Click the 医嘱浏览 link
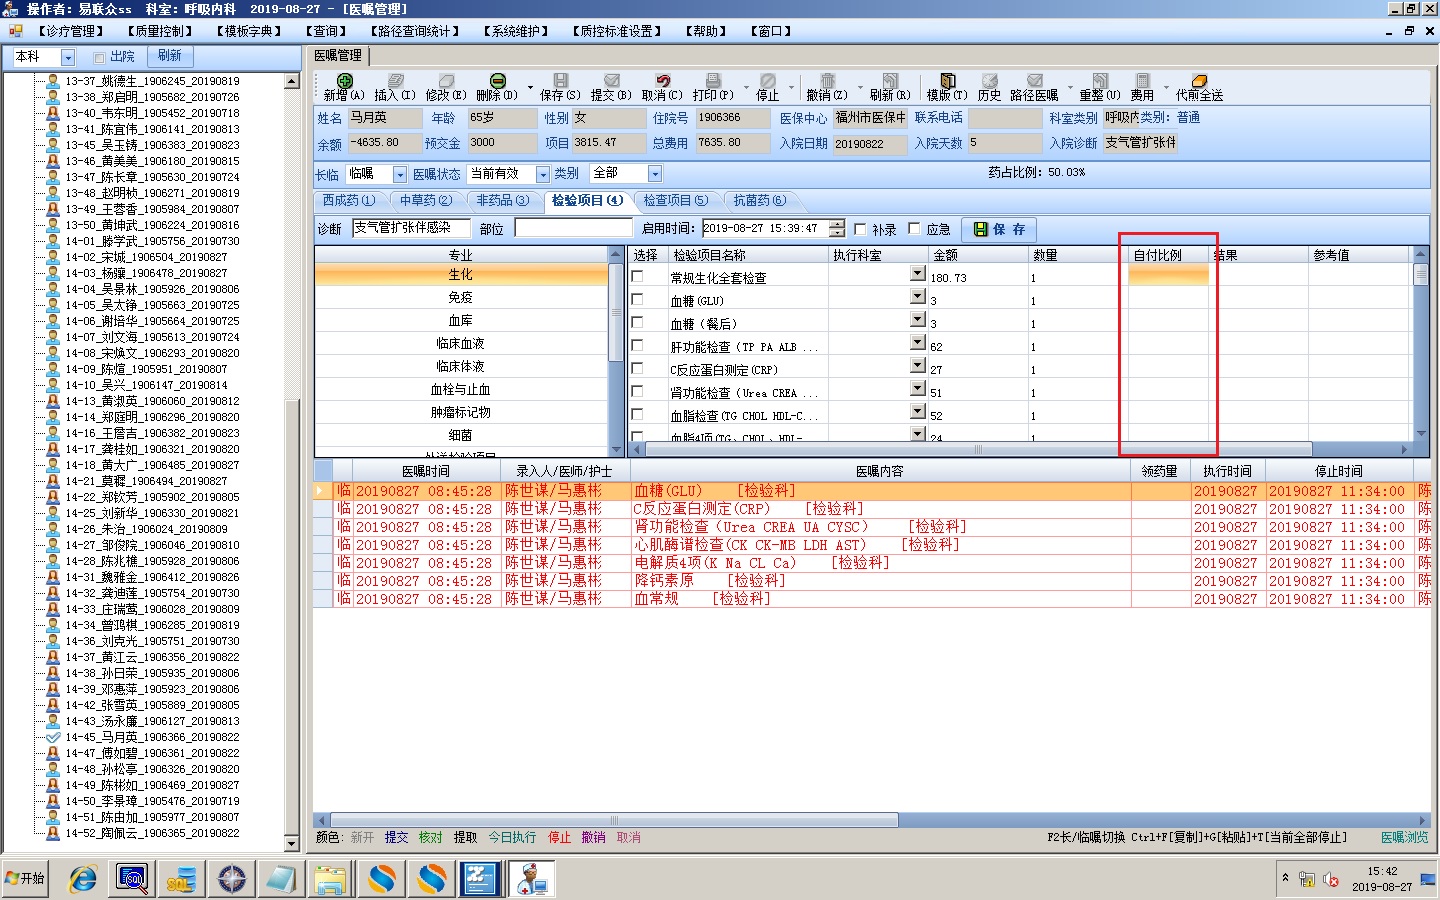The height and width of the screenshot is (900, 1440). coord(1405,837)
